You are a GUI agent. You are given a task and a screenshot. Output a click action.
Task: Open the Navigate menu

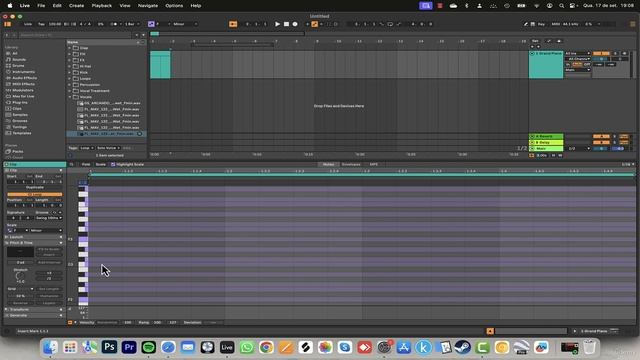coord(148,6)
